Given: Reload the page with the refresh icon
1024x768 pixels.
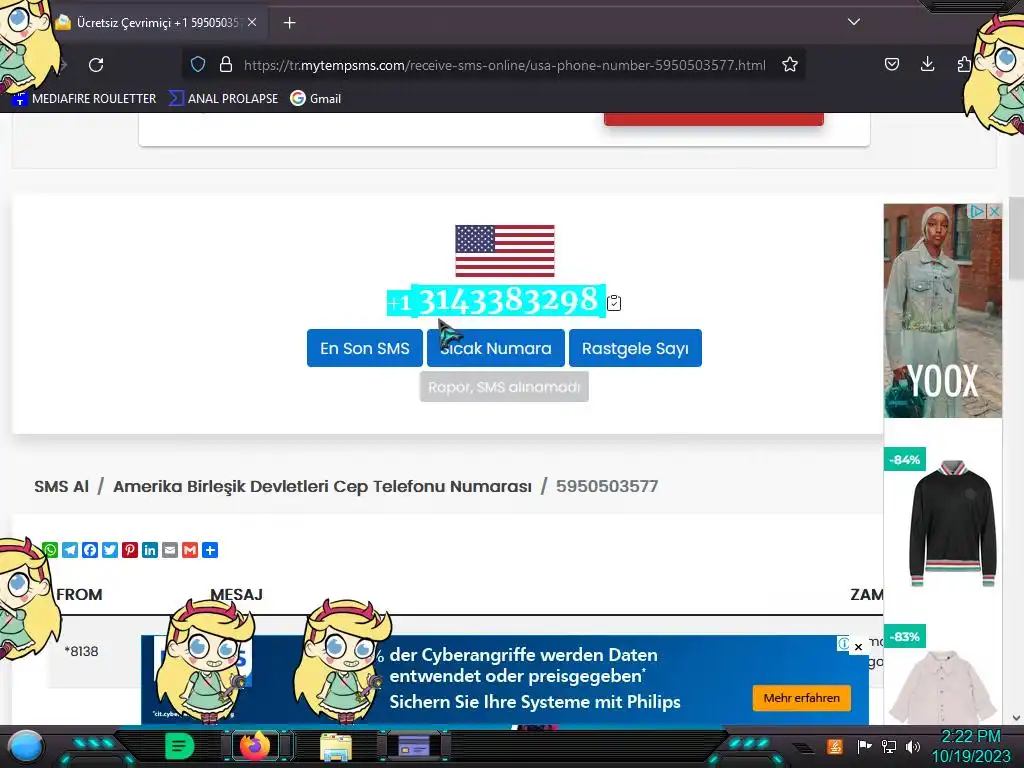Looking at the screenshot, I should pyautogui.click(x=96, y=65).
